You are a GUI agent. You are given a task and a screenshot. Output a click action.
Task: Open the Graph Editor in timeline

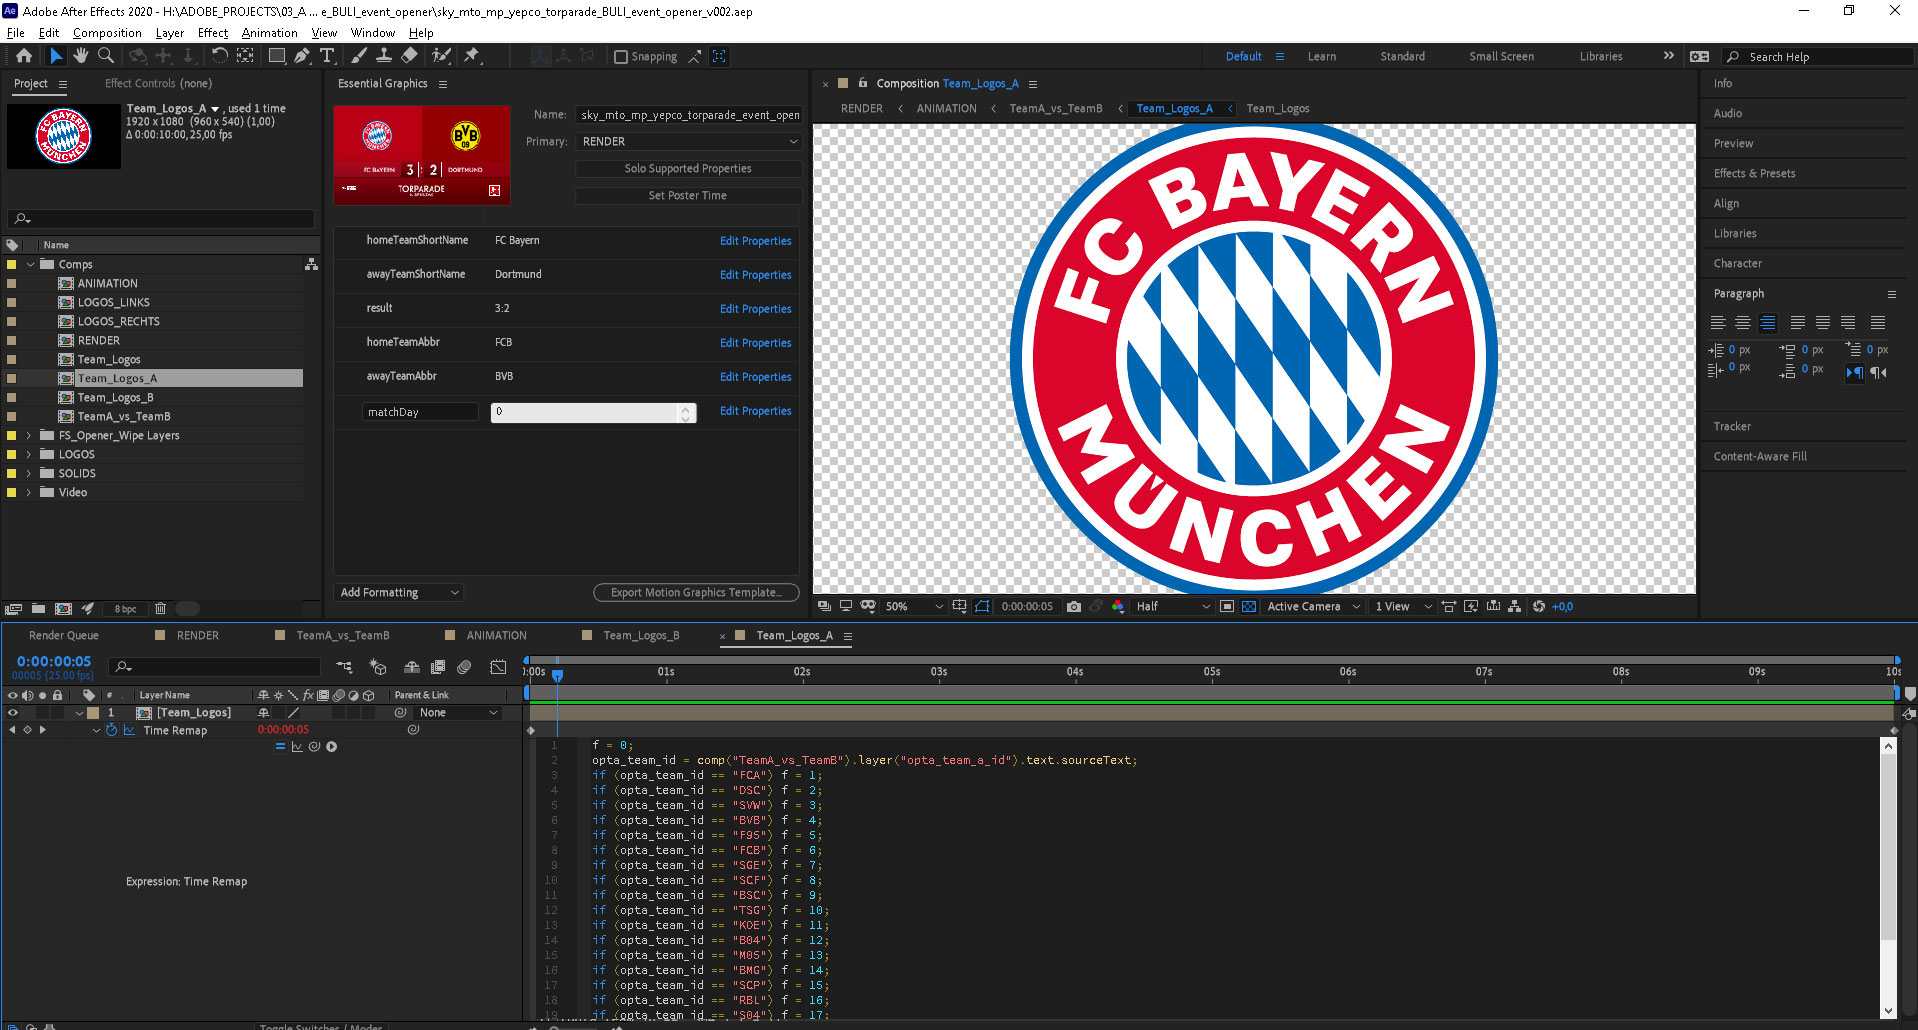pos(498,667)
